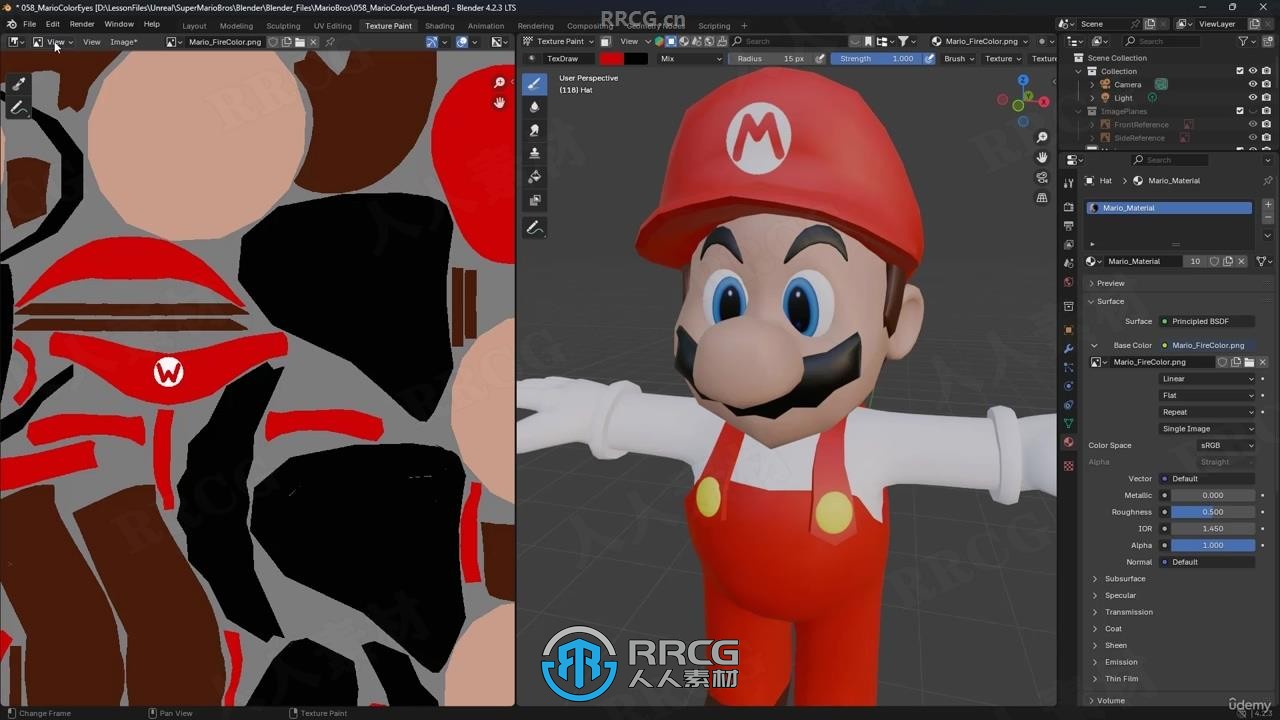Viewport: 1280px width, 720px height.
Task: Toggle Collection exclude checkbox
Action: [1240, 71]
